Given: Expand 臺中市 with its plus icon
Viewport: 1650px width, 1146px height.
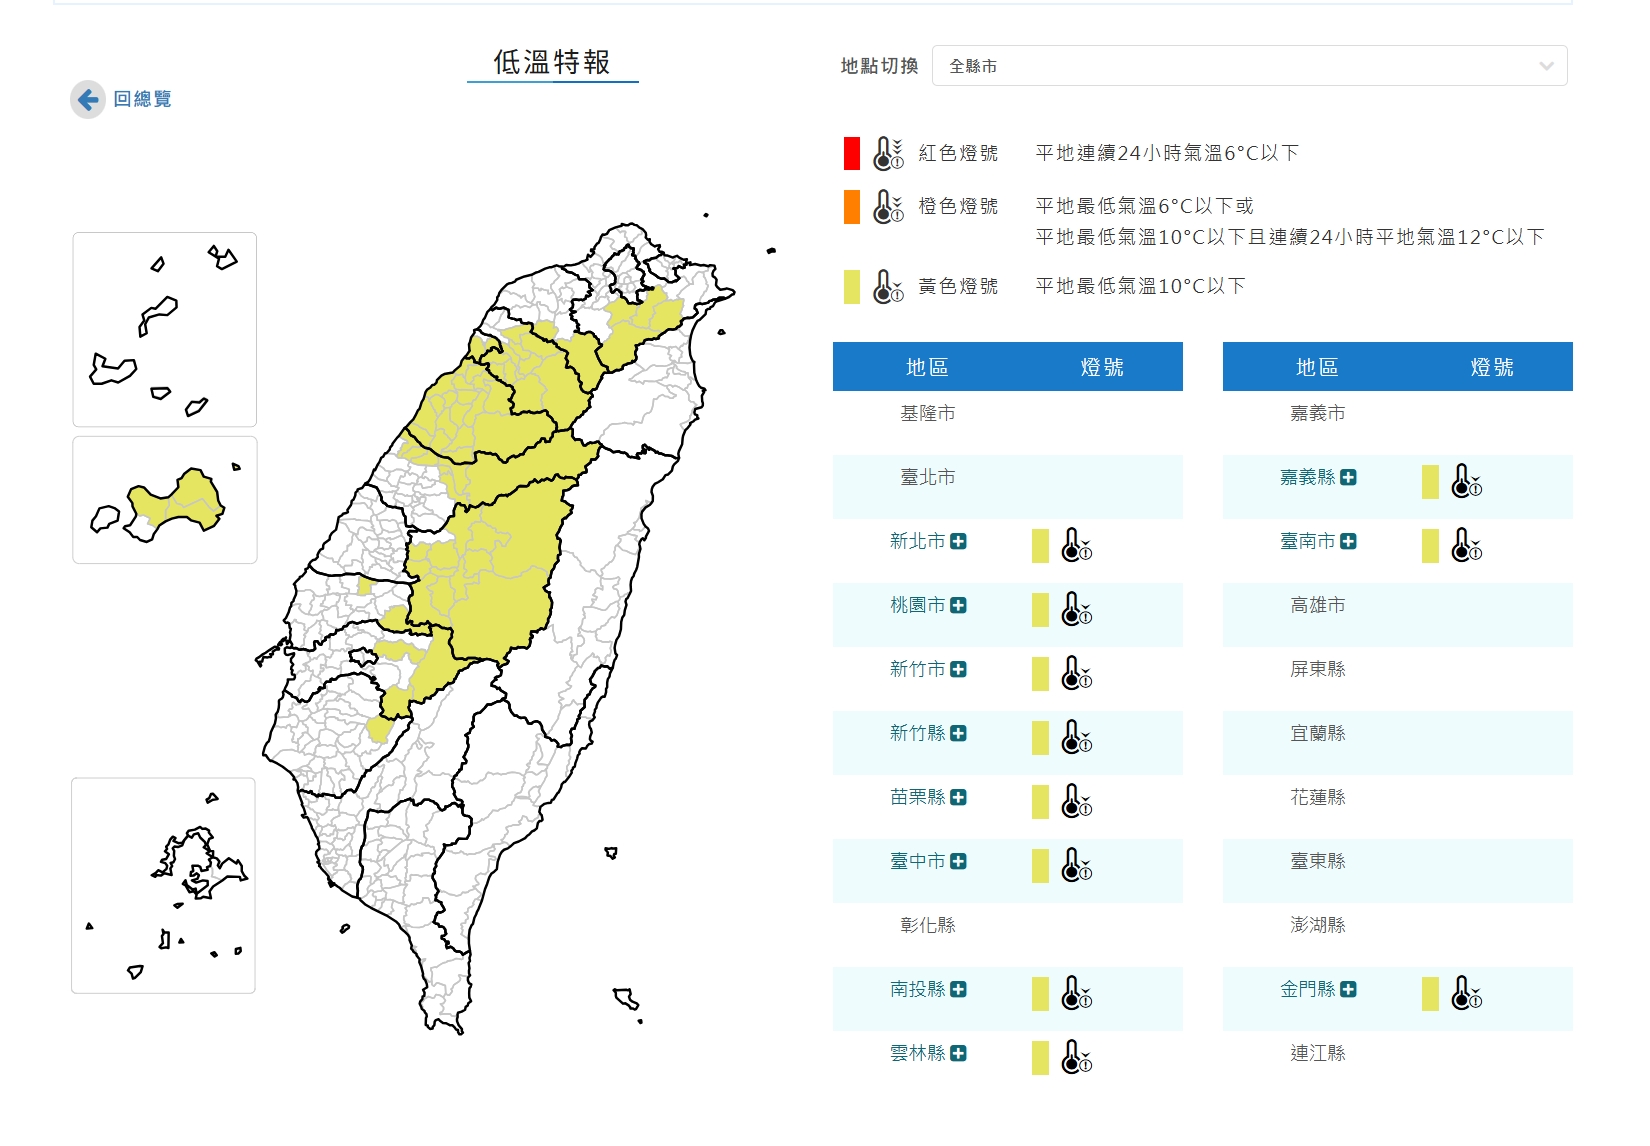Looking at the screenshot, I should tap(958, 861).
